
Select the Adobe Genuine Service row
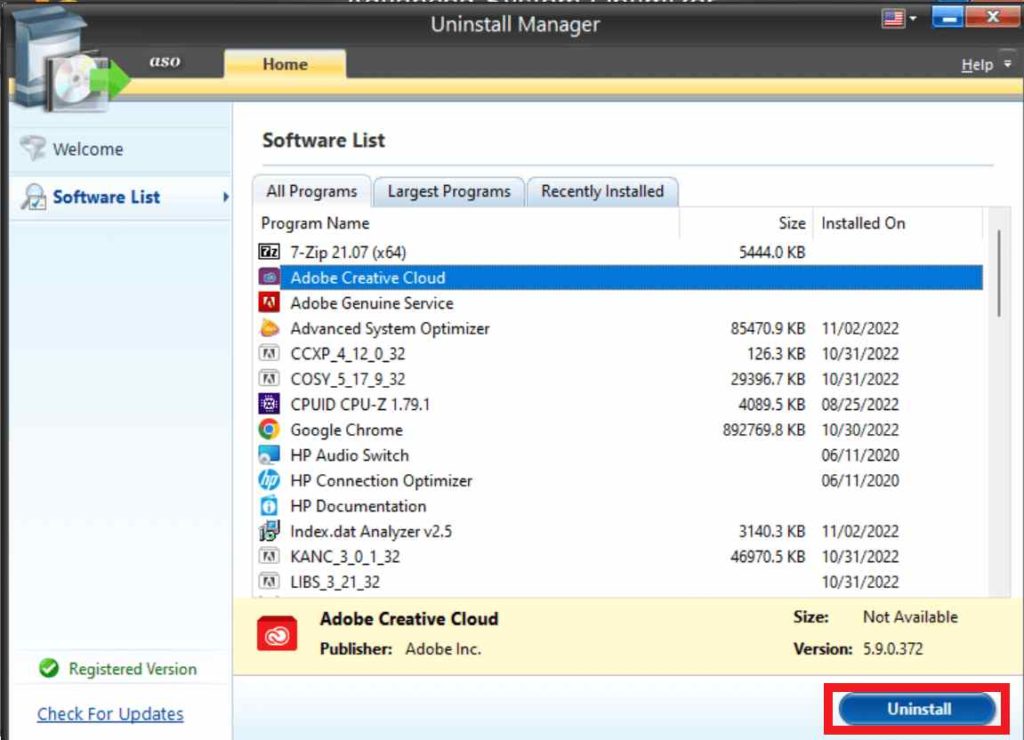[x=619, y=303]
